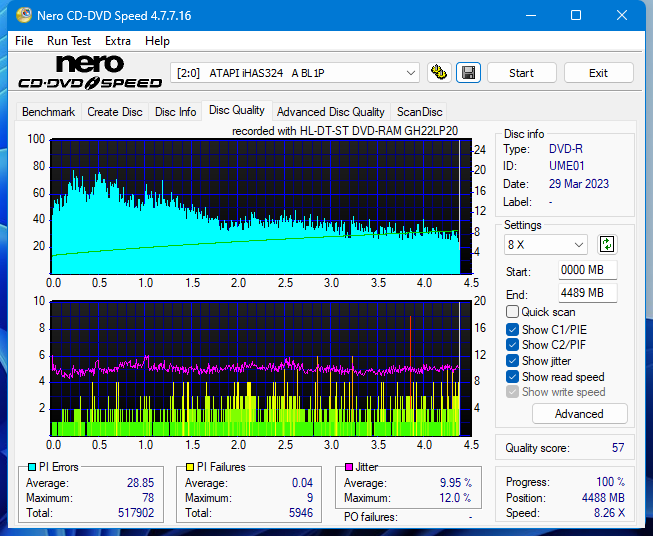The width and height of the screenshot is (653, 536).
Task: Switch to the Disc Info tab
Action: [175, 112]
